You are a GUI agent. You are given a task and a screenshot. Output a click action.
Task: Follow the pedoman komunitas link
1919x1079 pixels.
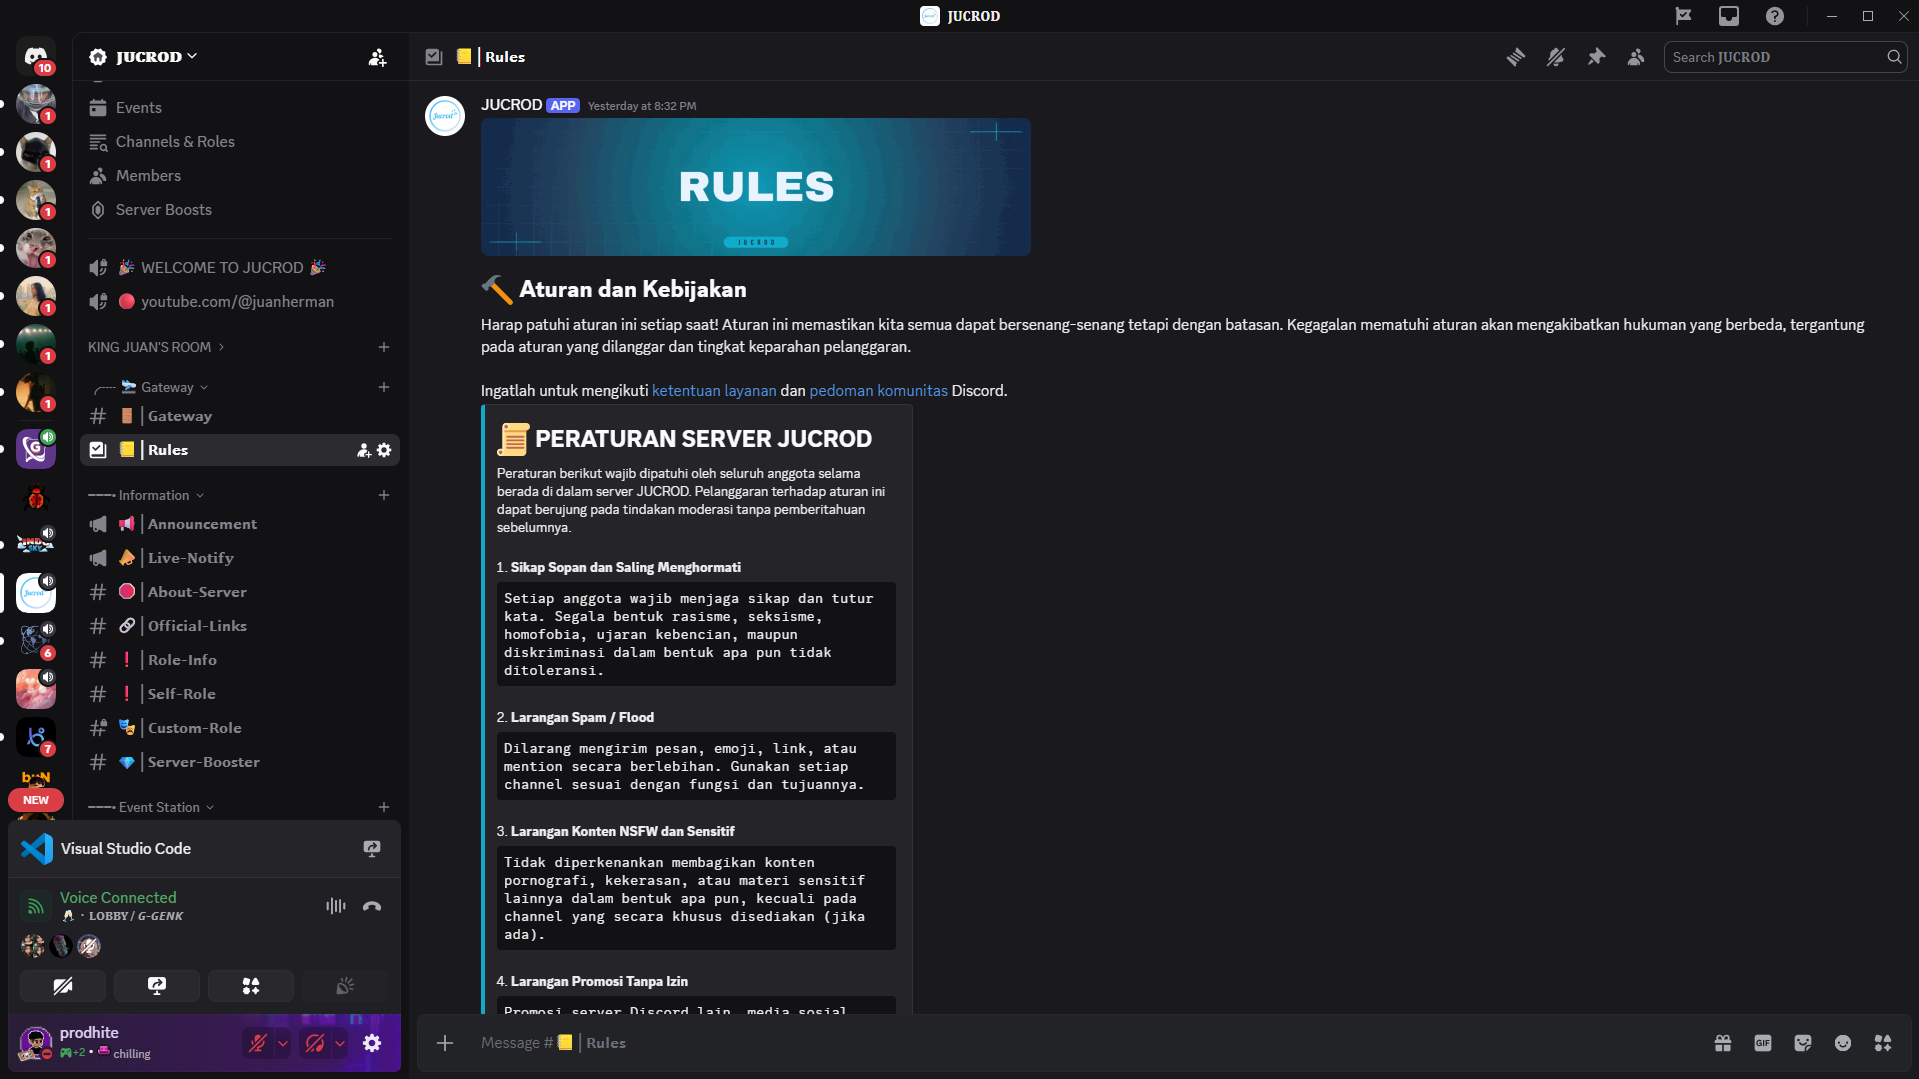(878, 391)
